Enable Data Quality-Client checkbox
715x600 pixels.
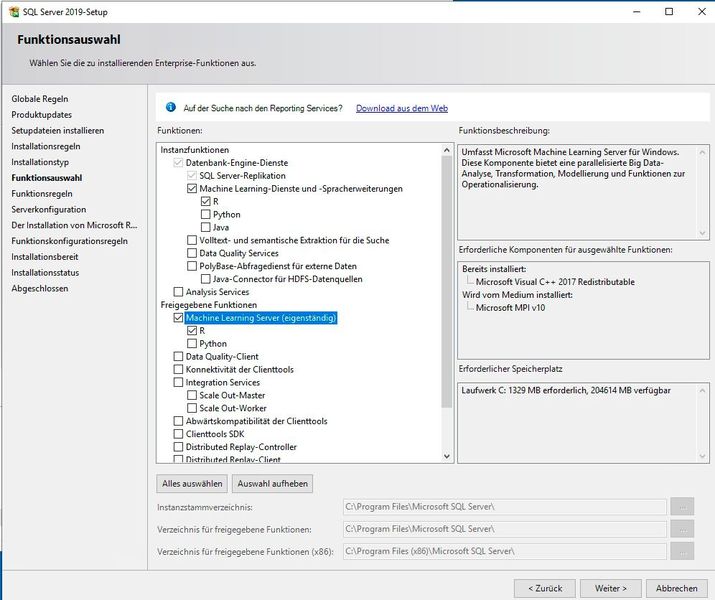click(x=178, y=356)
